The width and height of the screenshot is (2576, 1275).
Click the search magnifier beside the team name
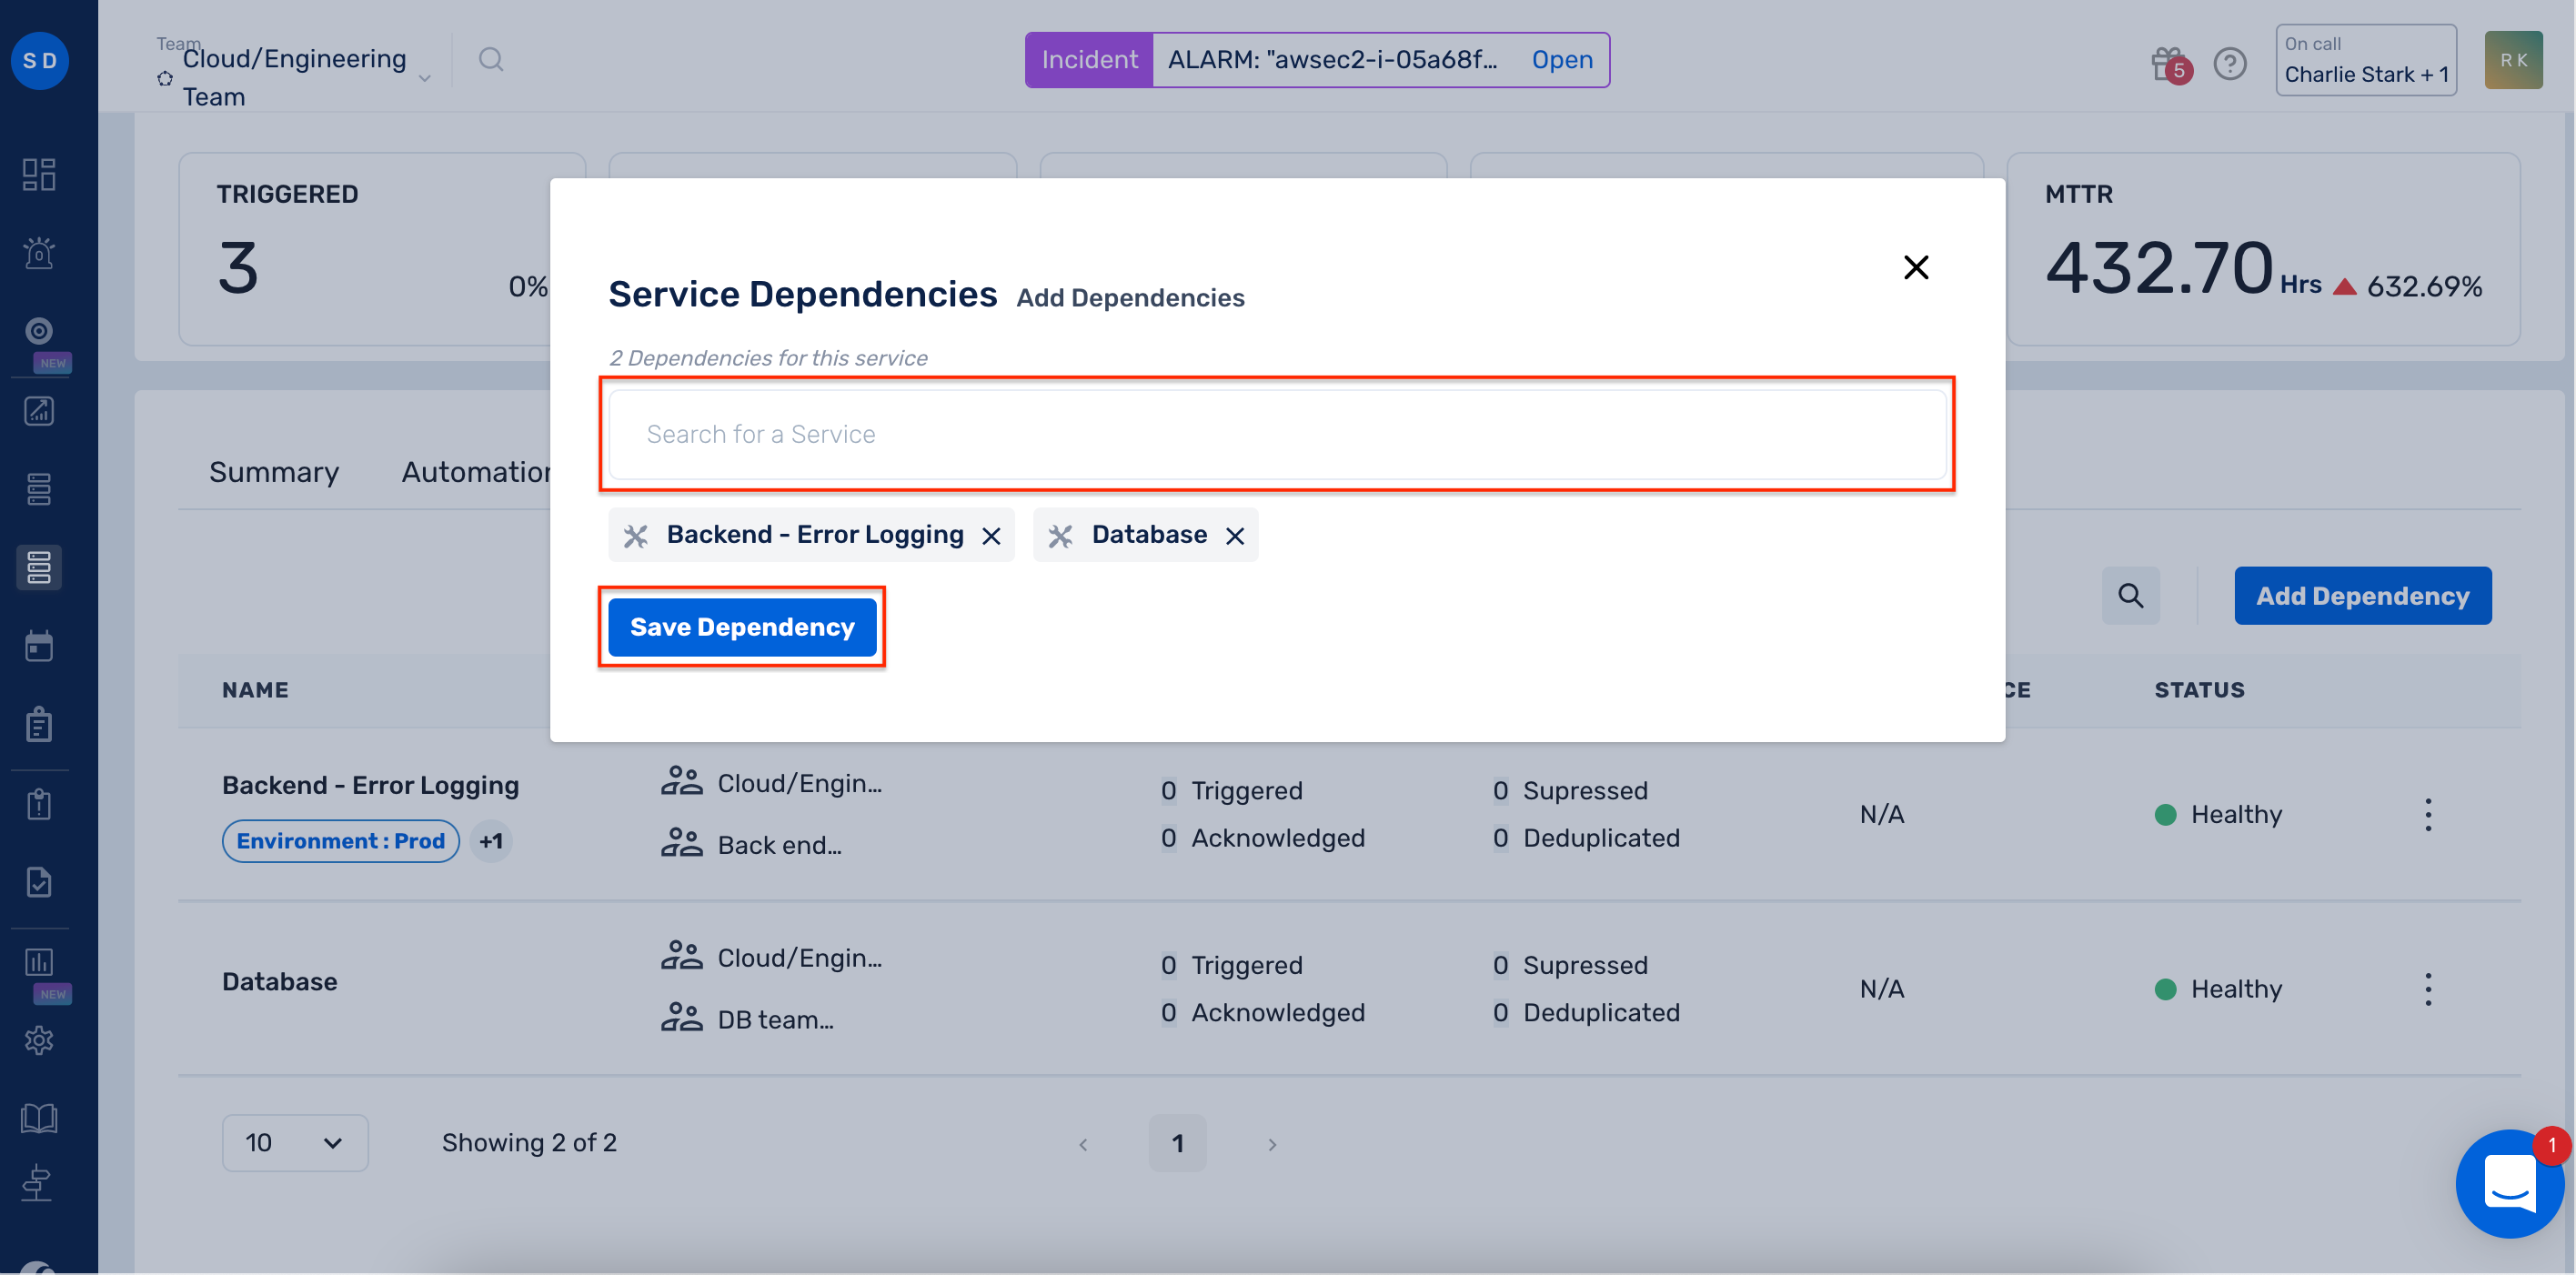click(491, 59)
